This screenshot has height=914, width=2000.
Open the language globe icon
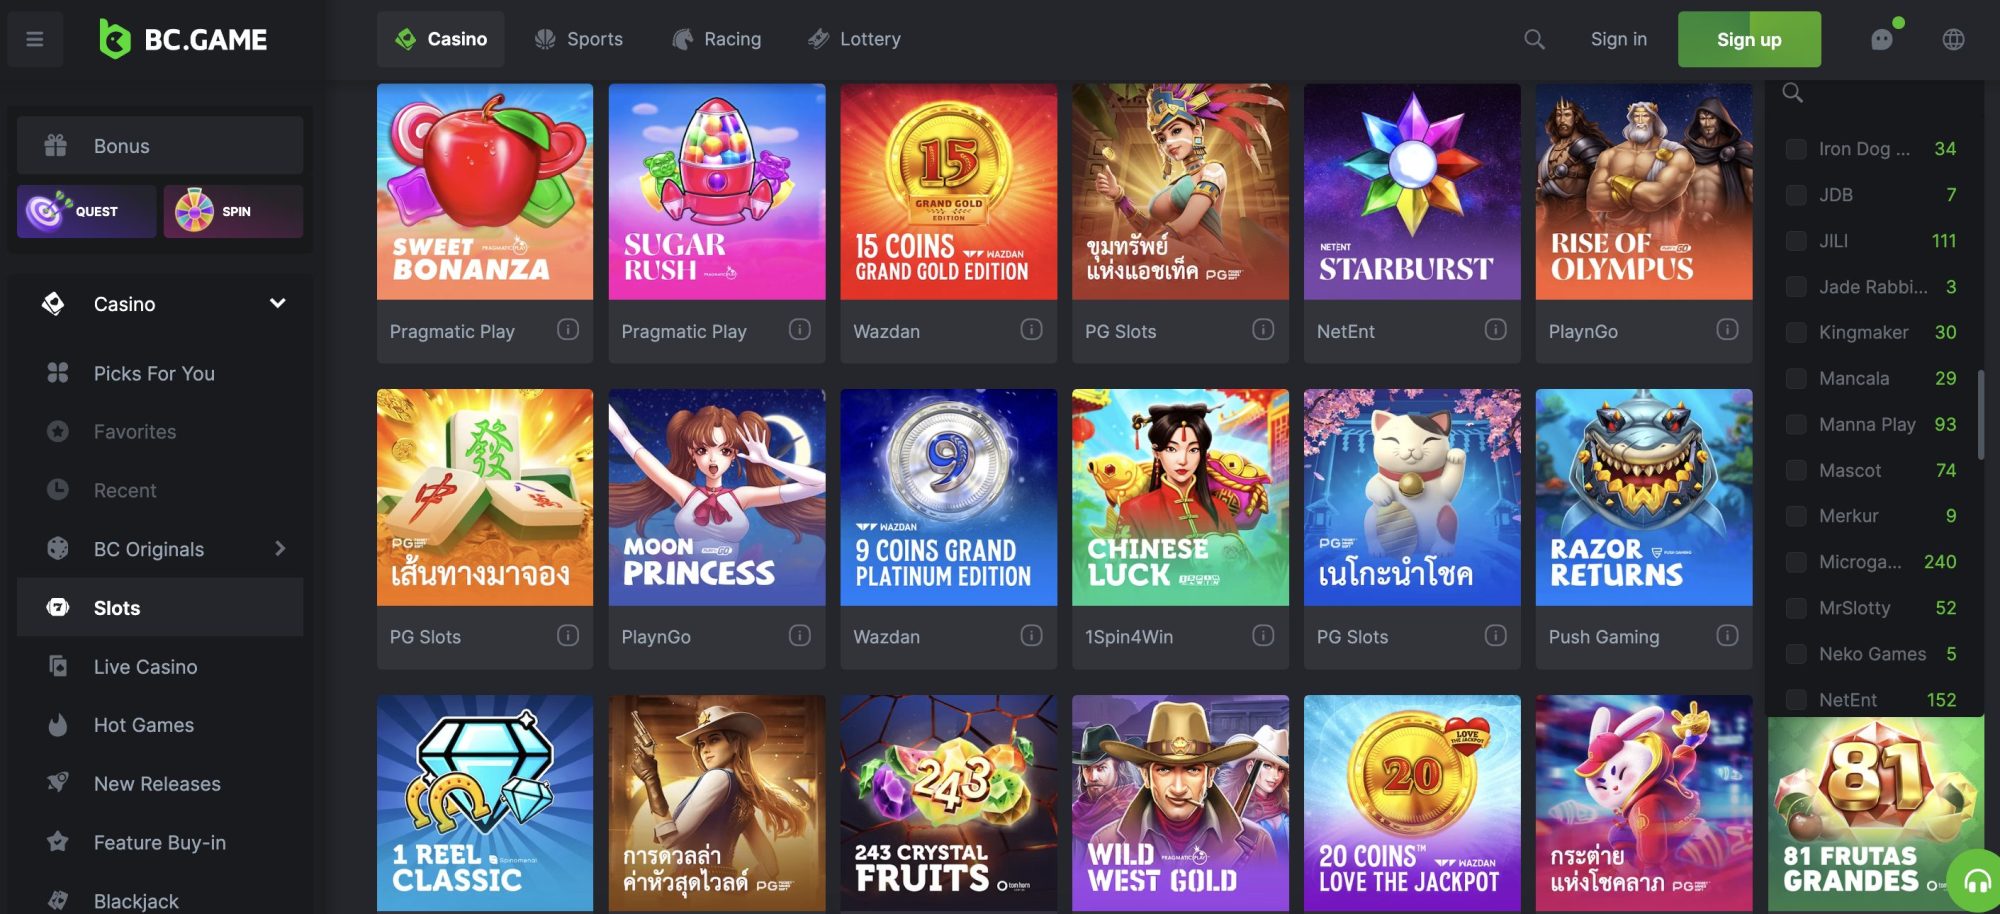click(x=1953, y=39)
